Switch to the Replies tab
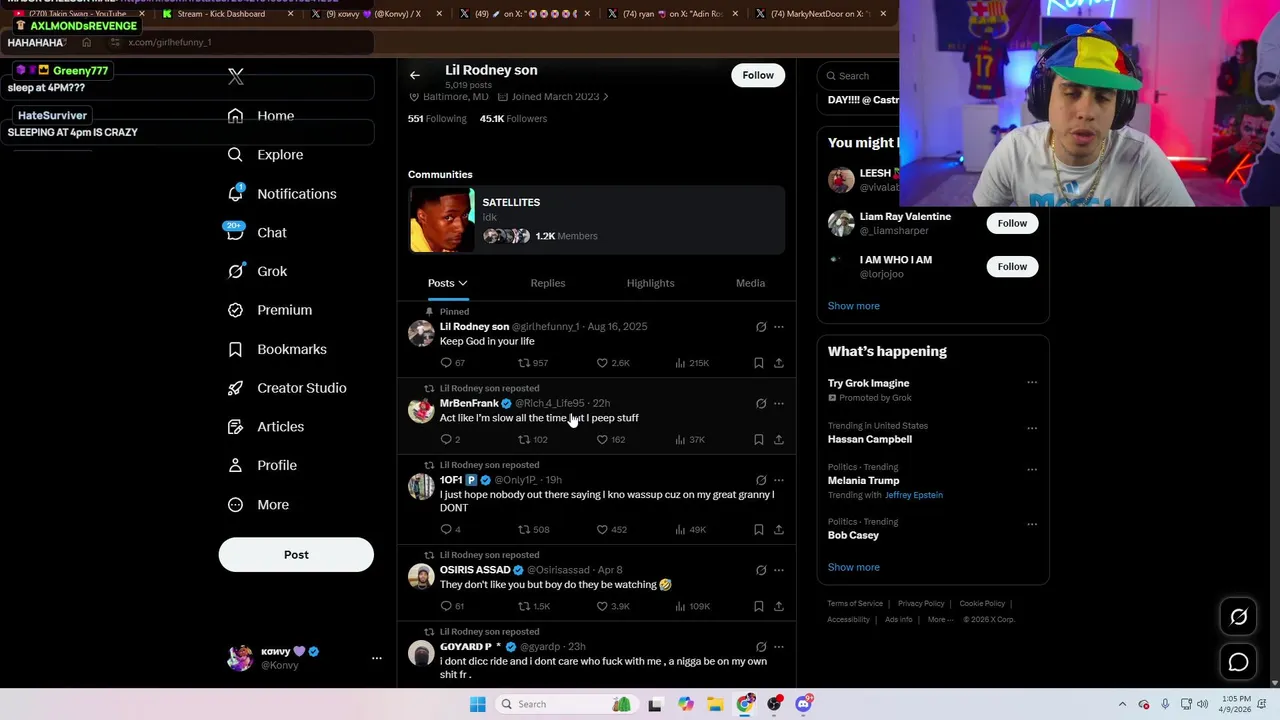Viewport: 1280px width, 720px height. click(x=548, y=284)
